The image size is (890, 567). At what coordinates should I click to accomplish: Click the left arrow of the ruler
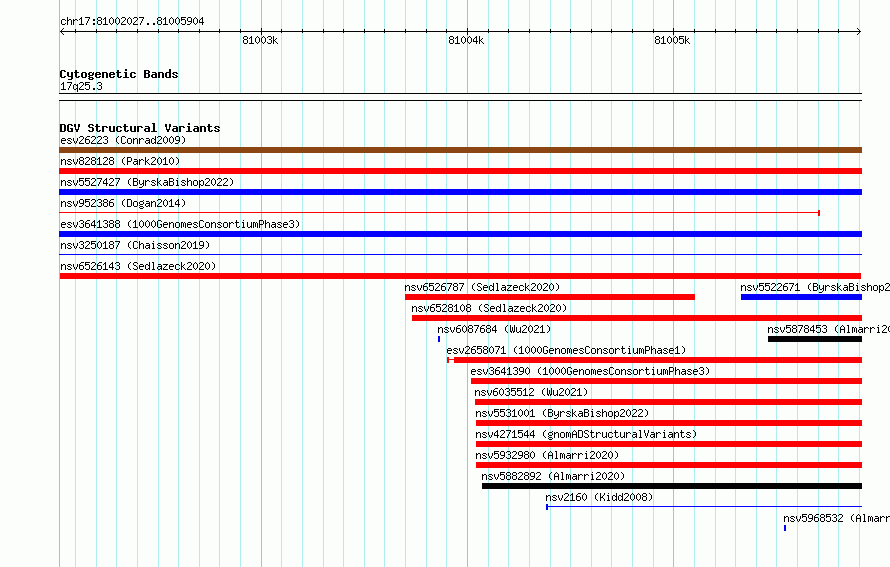[x=62, y=32]
